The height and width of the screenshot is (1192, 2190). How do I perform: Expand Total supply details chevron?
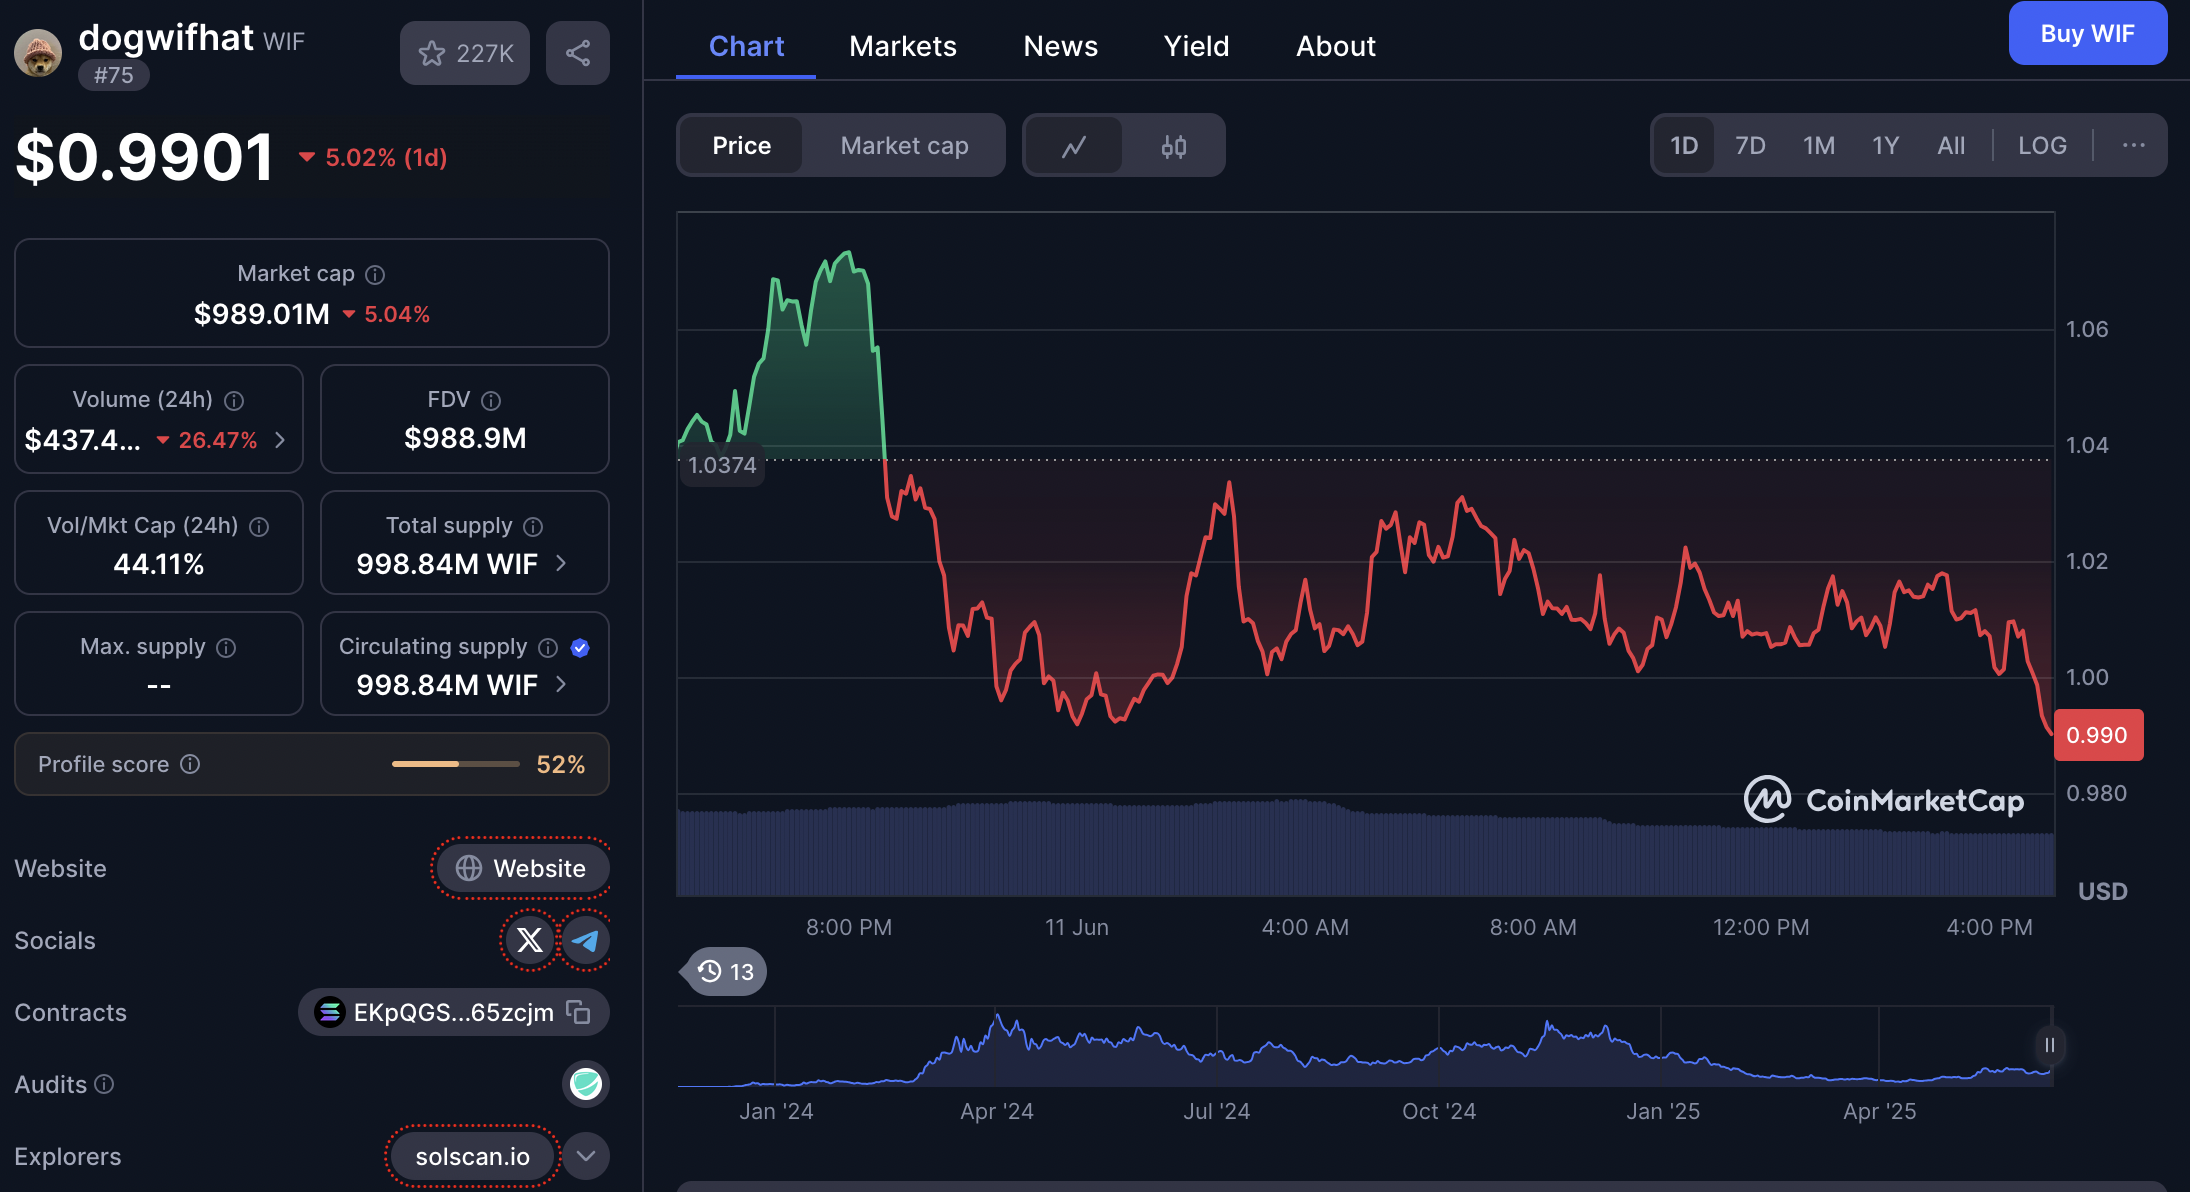coord(561,564)
